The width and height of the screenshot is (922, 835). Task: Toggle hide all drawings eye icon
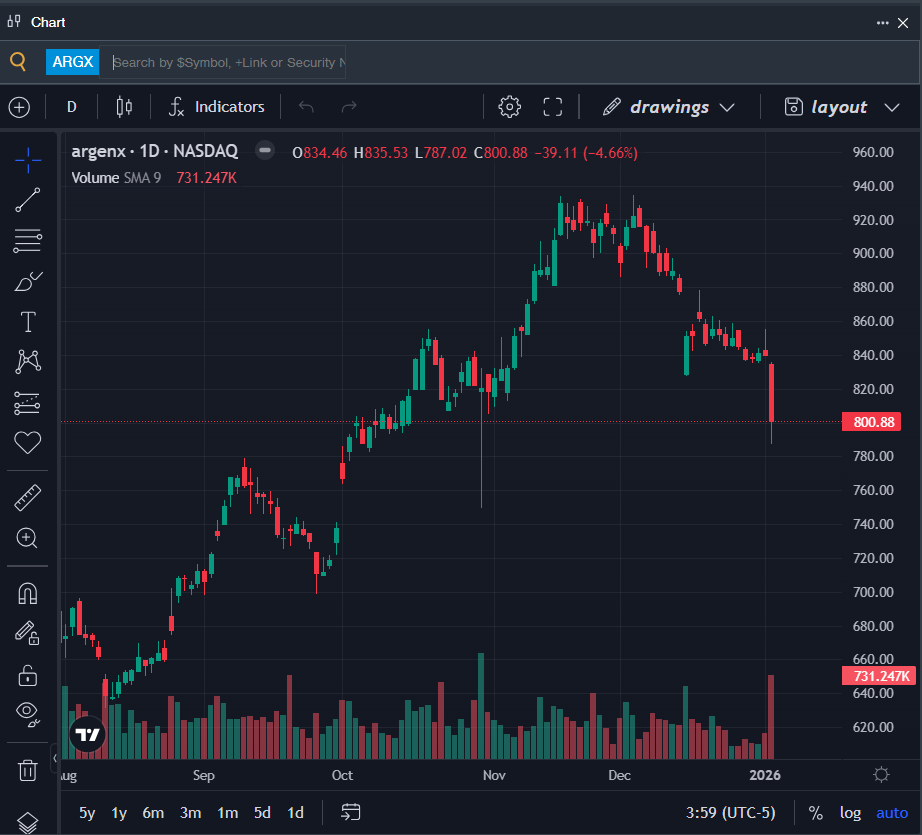[28, 712]
